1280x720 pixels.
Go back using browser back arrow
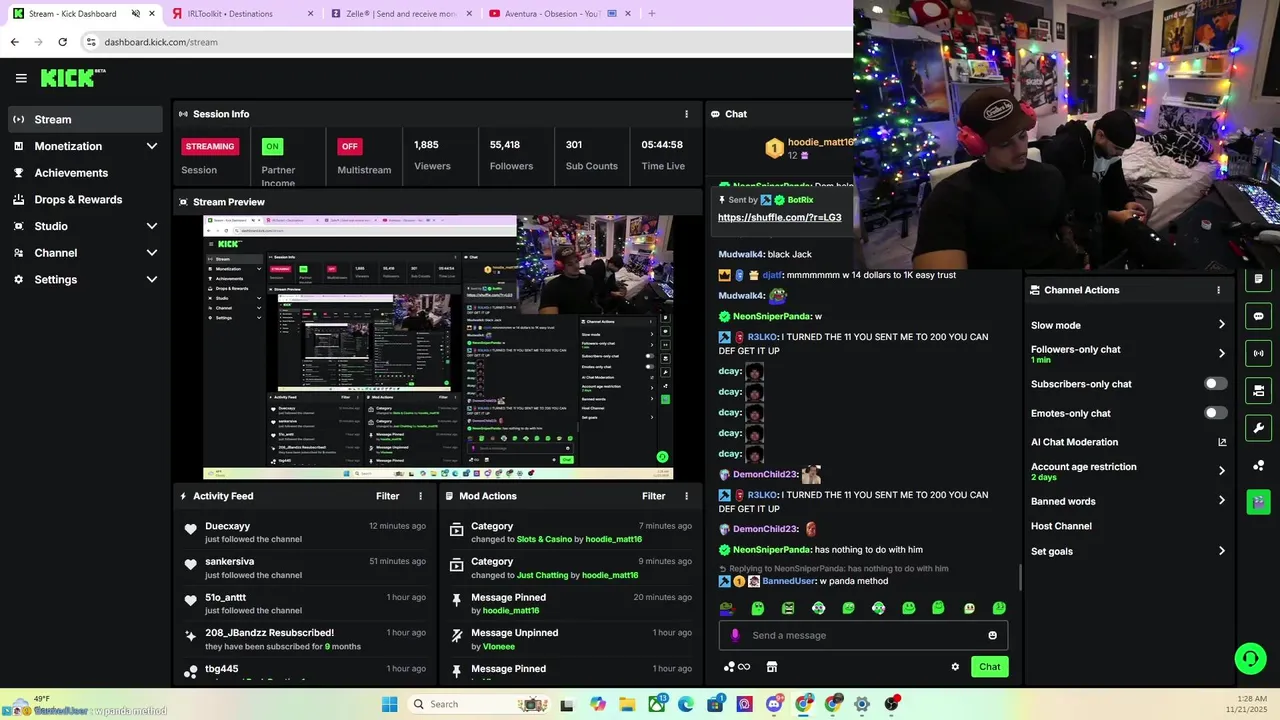coord(14,42)
